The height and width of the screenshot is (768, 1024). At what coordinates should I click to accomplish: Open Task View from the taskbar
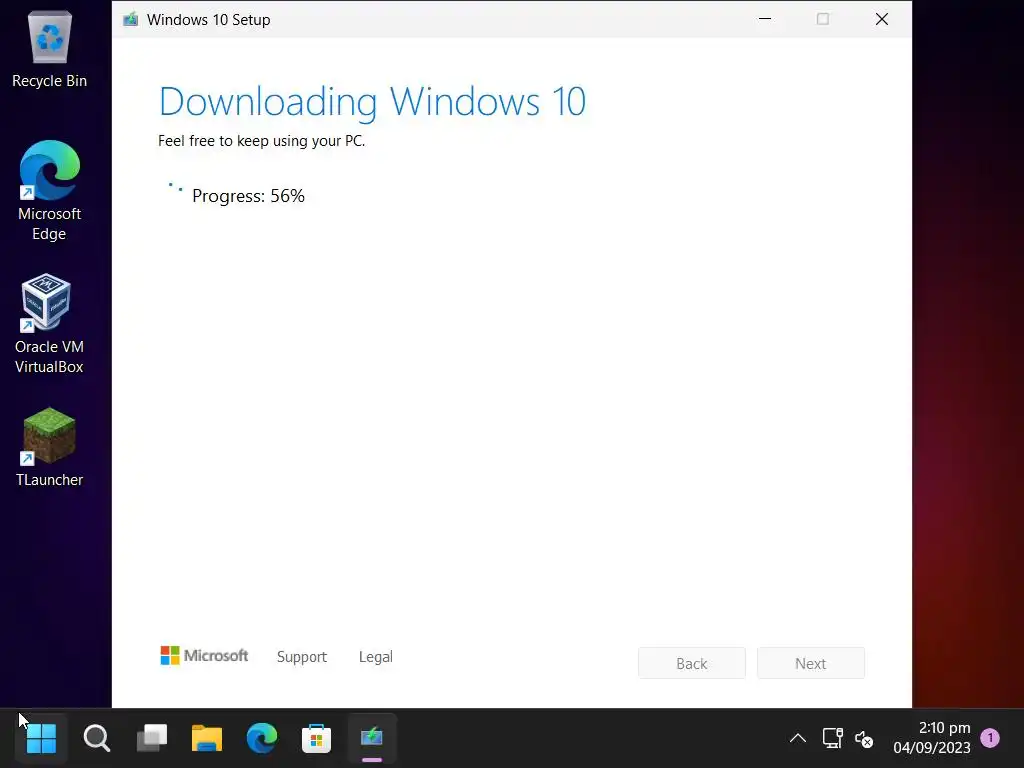pyautogui.click(x=152, y=739)
